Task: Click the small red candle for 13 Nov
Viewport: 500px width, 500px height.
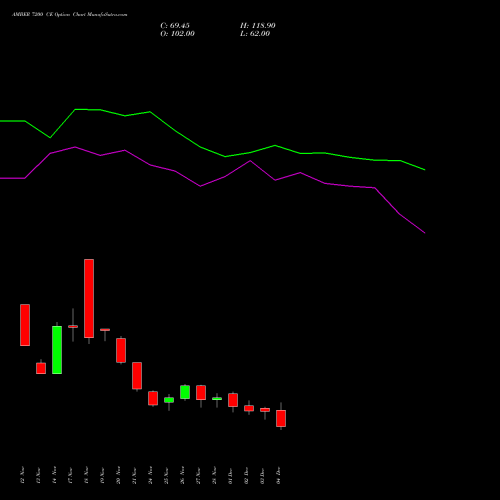Action: (41, 368)
